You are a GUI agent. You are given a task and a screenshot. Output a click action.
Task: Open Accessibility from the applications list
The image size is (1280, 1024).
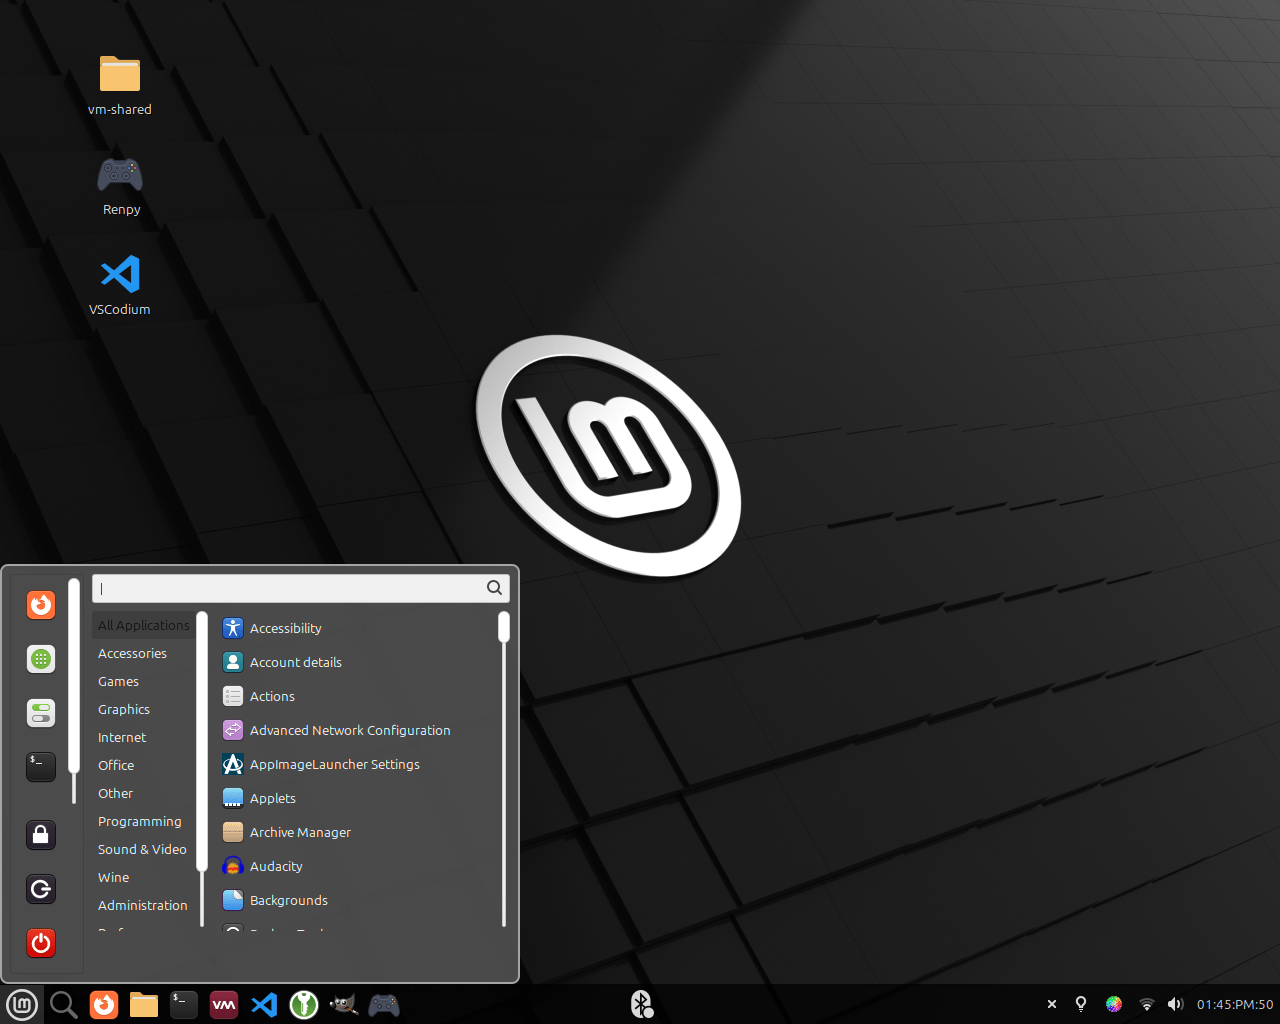tap(356, 628)
